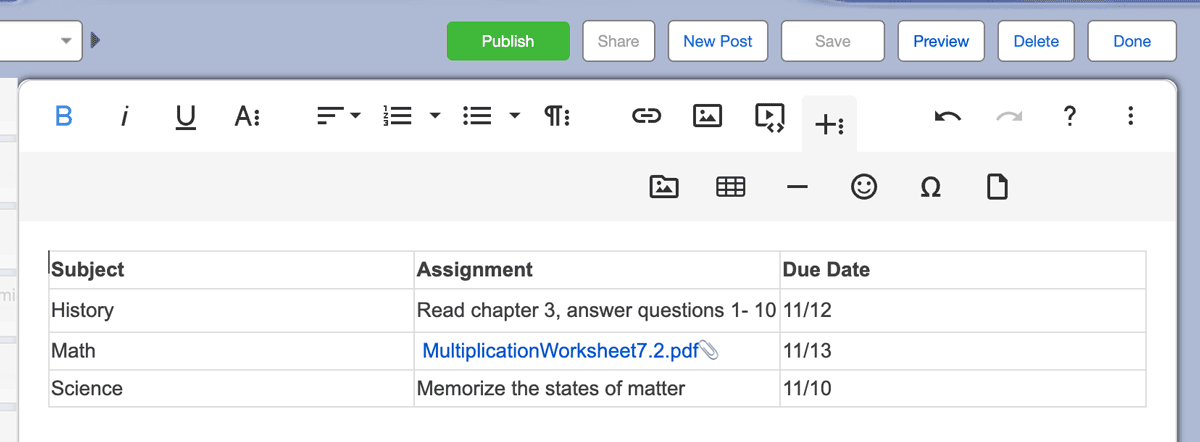Screen dimensions: 1200x442
Task: Open paragraph format options
Action: click(557, 117)
